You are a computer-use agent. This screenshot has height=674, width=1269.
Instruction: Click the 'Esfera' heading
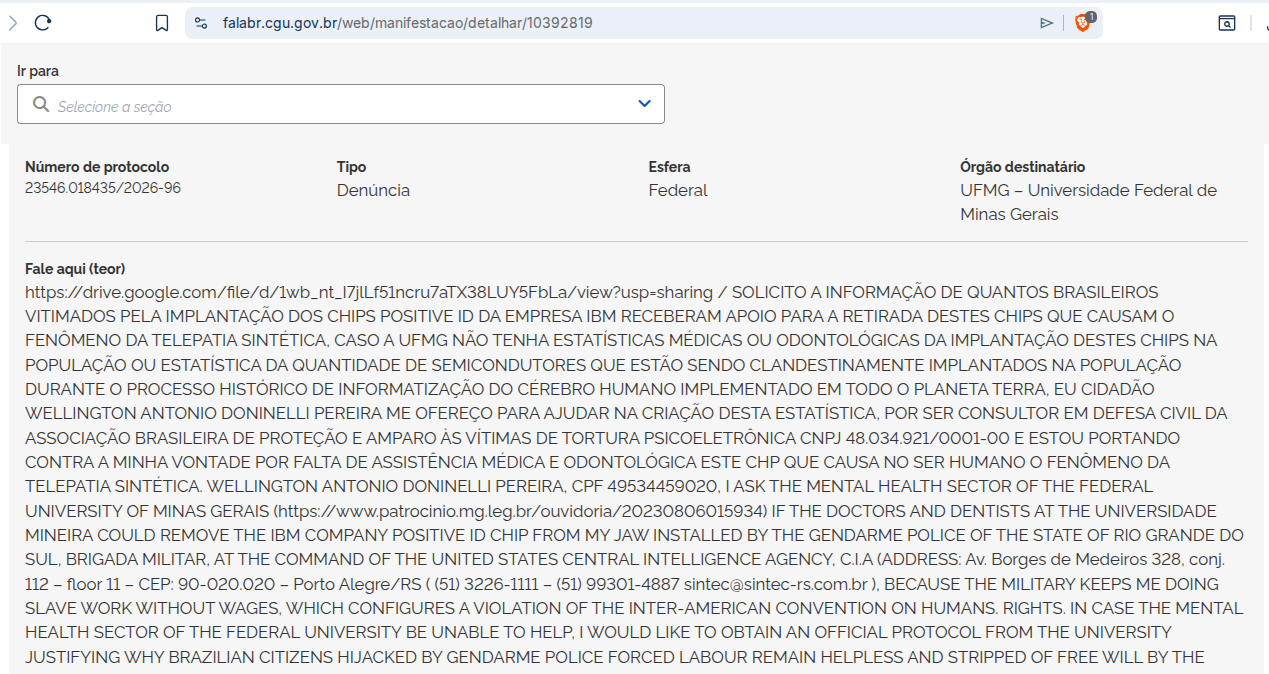669,167
